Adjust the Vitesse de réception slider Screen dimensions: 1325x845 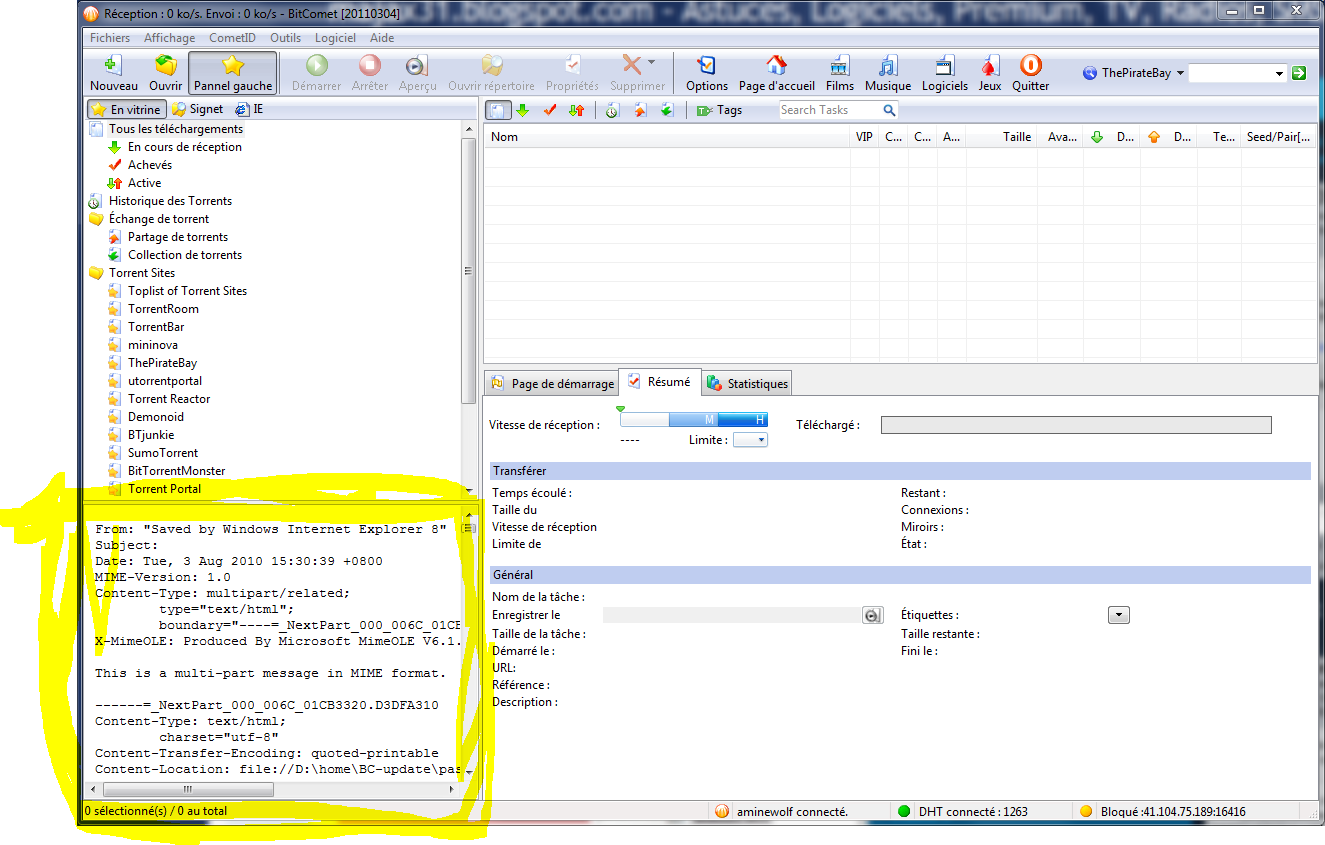point(694,420)
